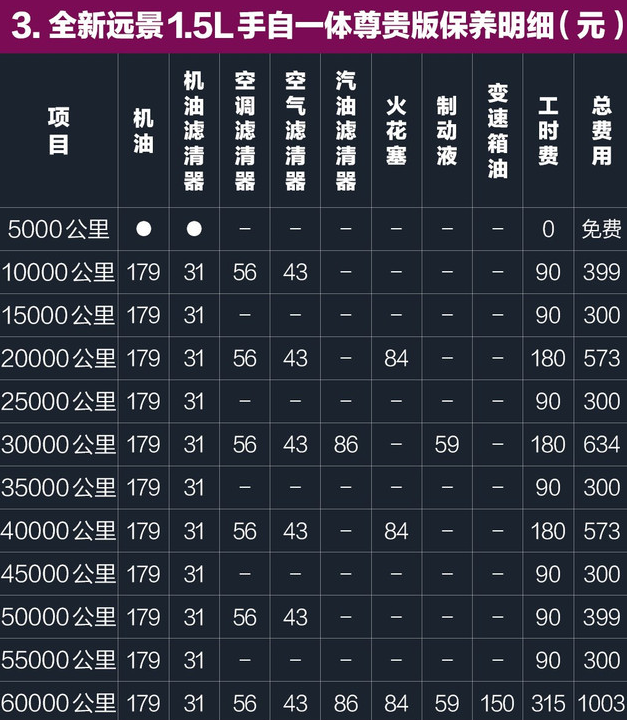Select total 300 in the 25000公里 row
Image resolution: width=627 pixels, height=720 pixels.
tap(601, 401)
